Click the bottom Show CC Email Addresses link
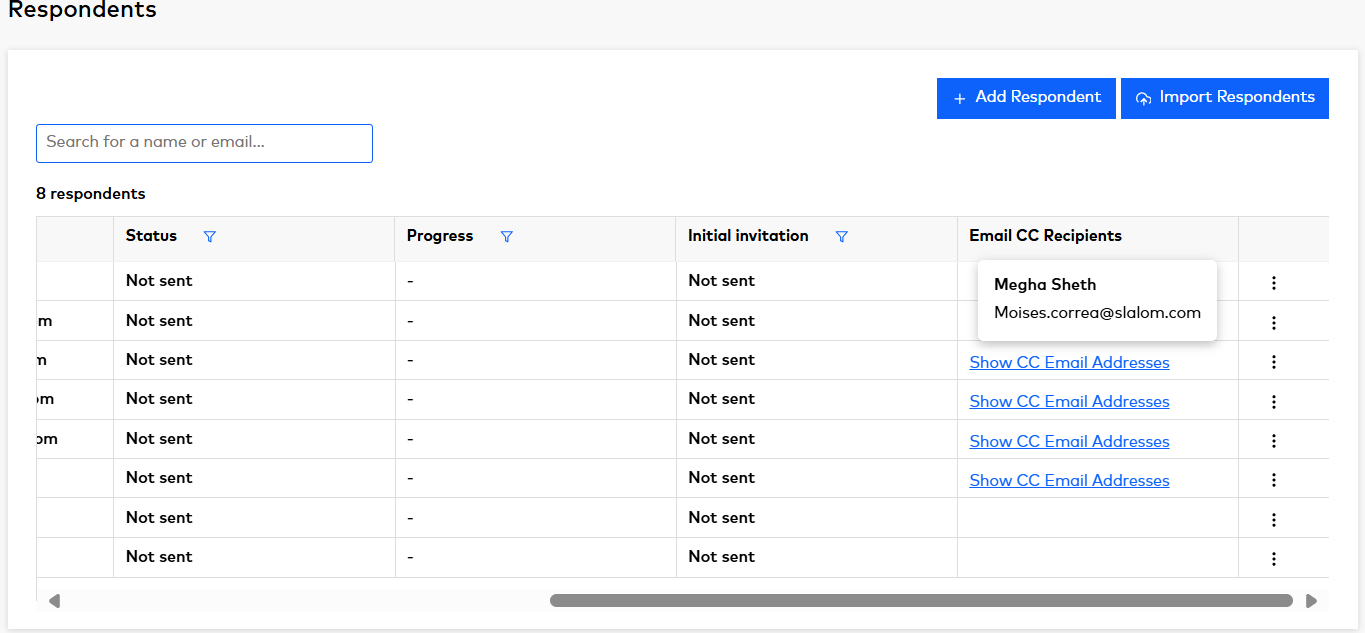Viewport: 1365px width, 633px height. pyautogui.click(x=1069, y=480)
